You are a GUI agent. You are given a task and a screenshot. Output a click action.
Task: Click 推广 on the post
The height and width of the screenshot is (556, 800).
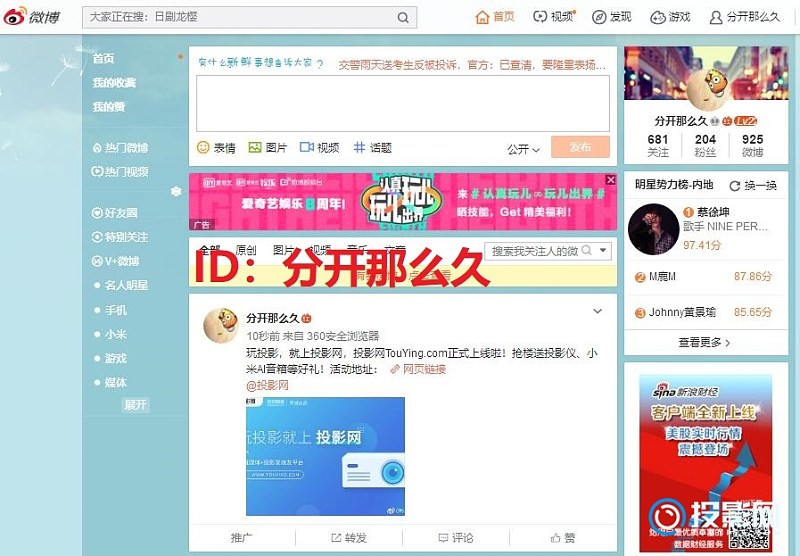(x=242, y=538)
